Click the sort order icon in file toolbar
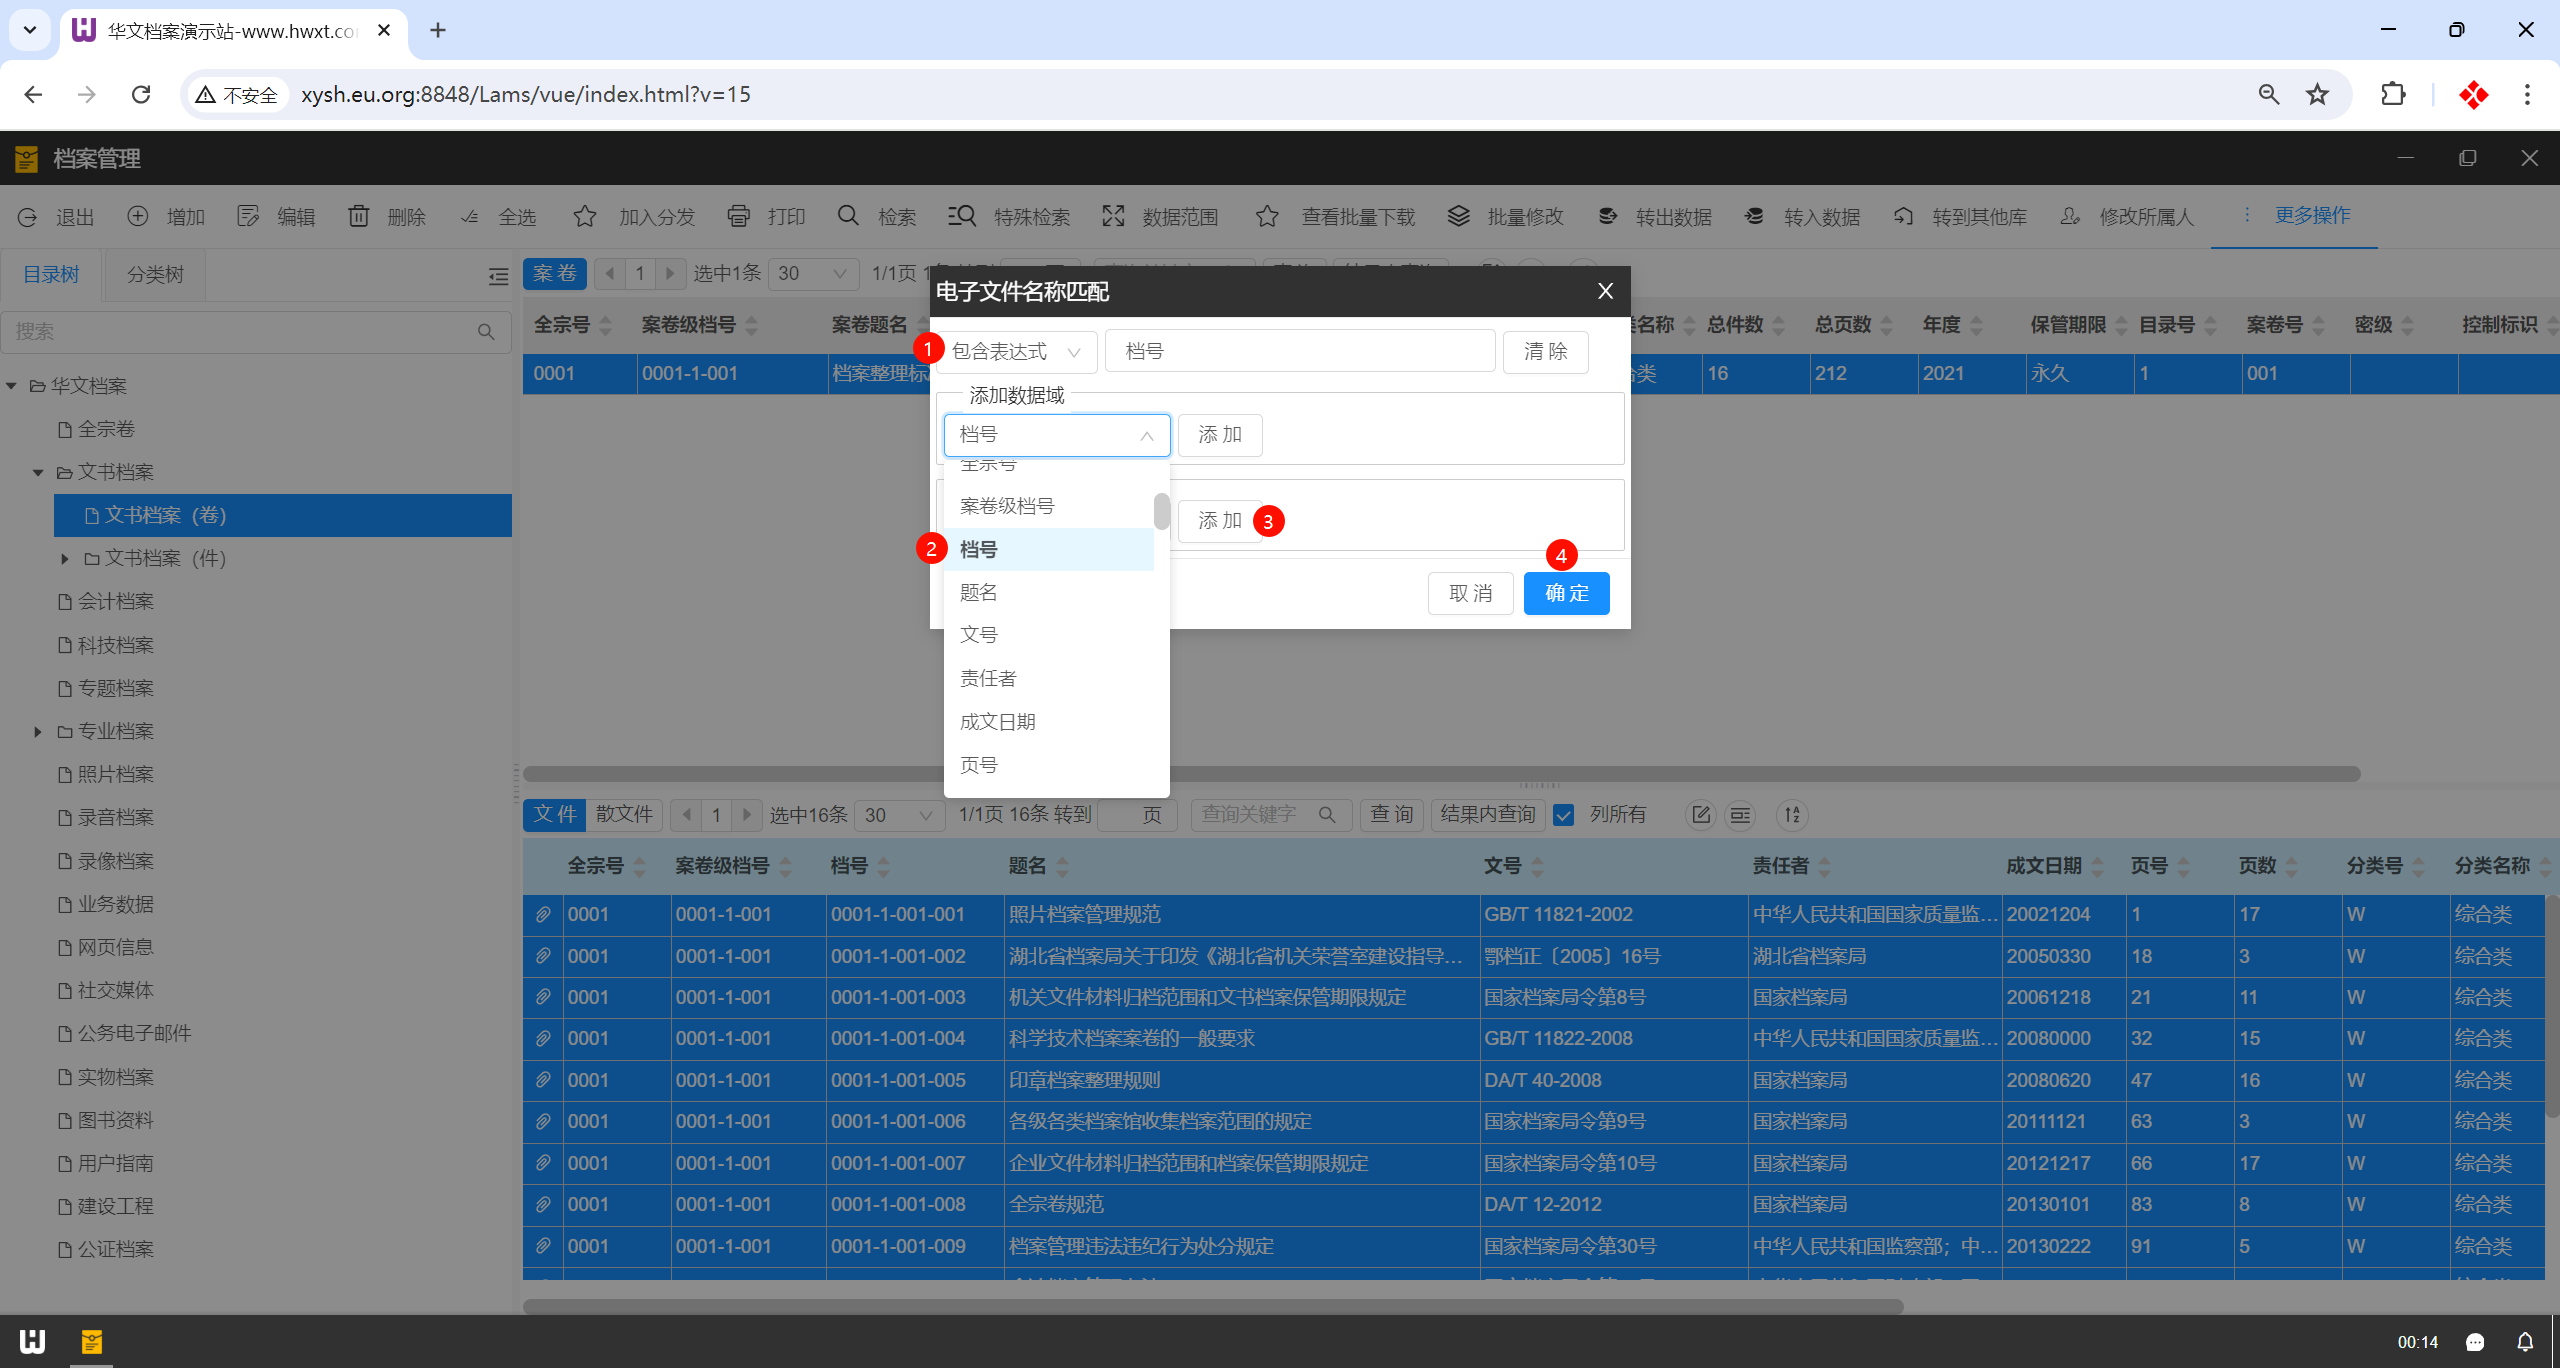 coord(1792,815)
